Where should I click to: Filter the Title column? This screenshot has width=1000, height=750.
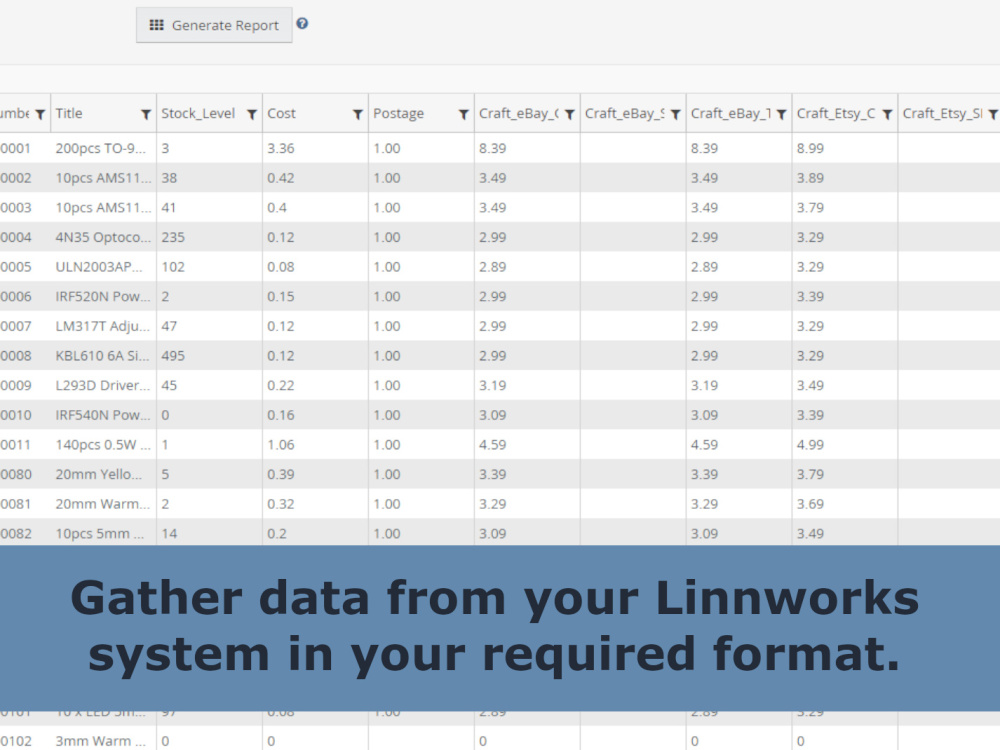click(146, 114)
